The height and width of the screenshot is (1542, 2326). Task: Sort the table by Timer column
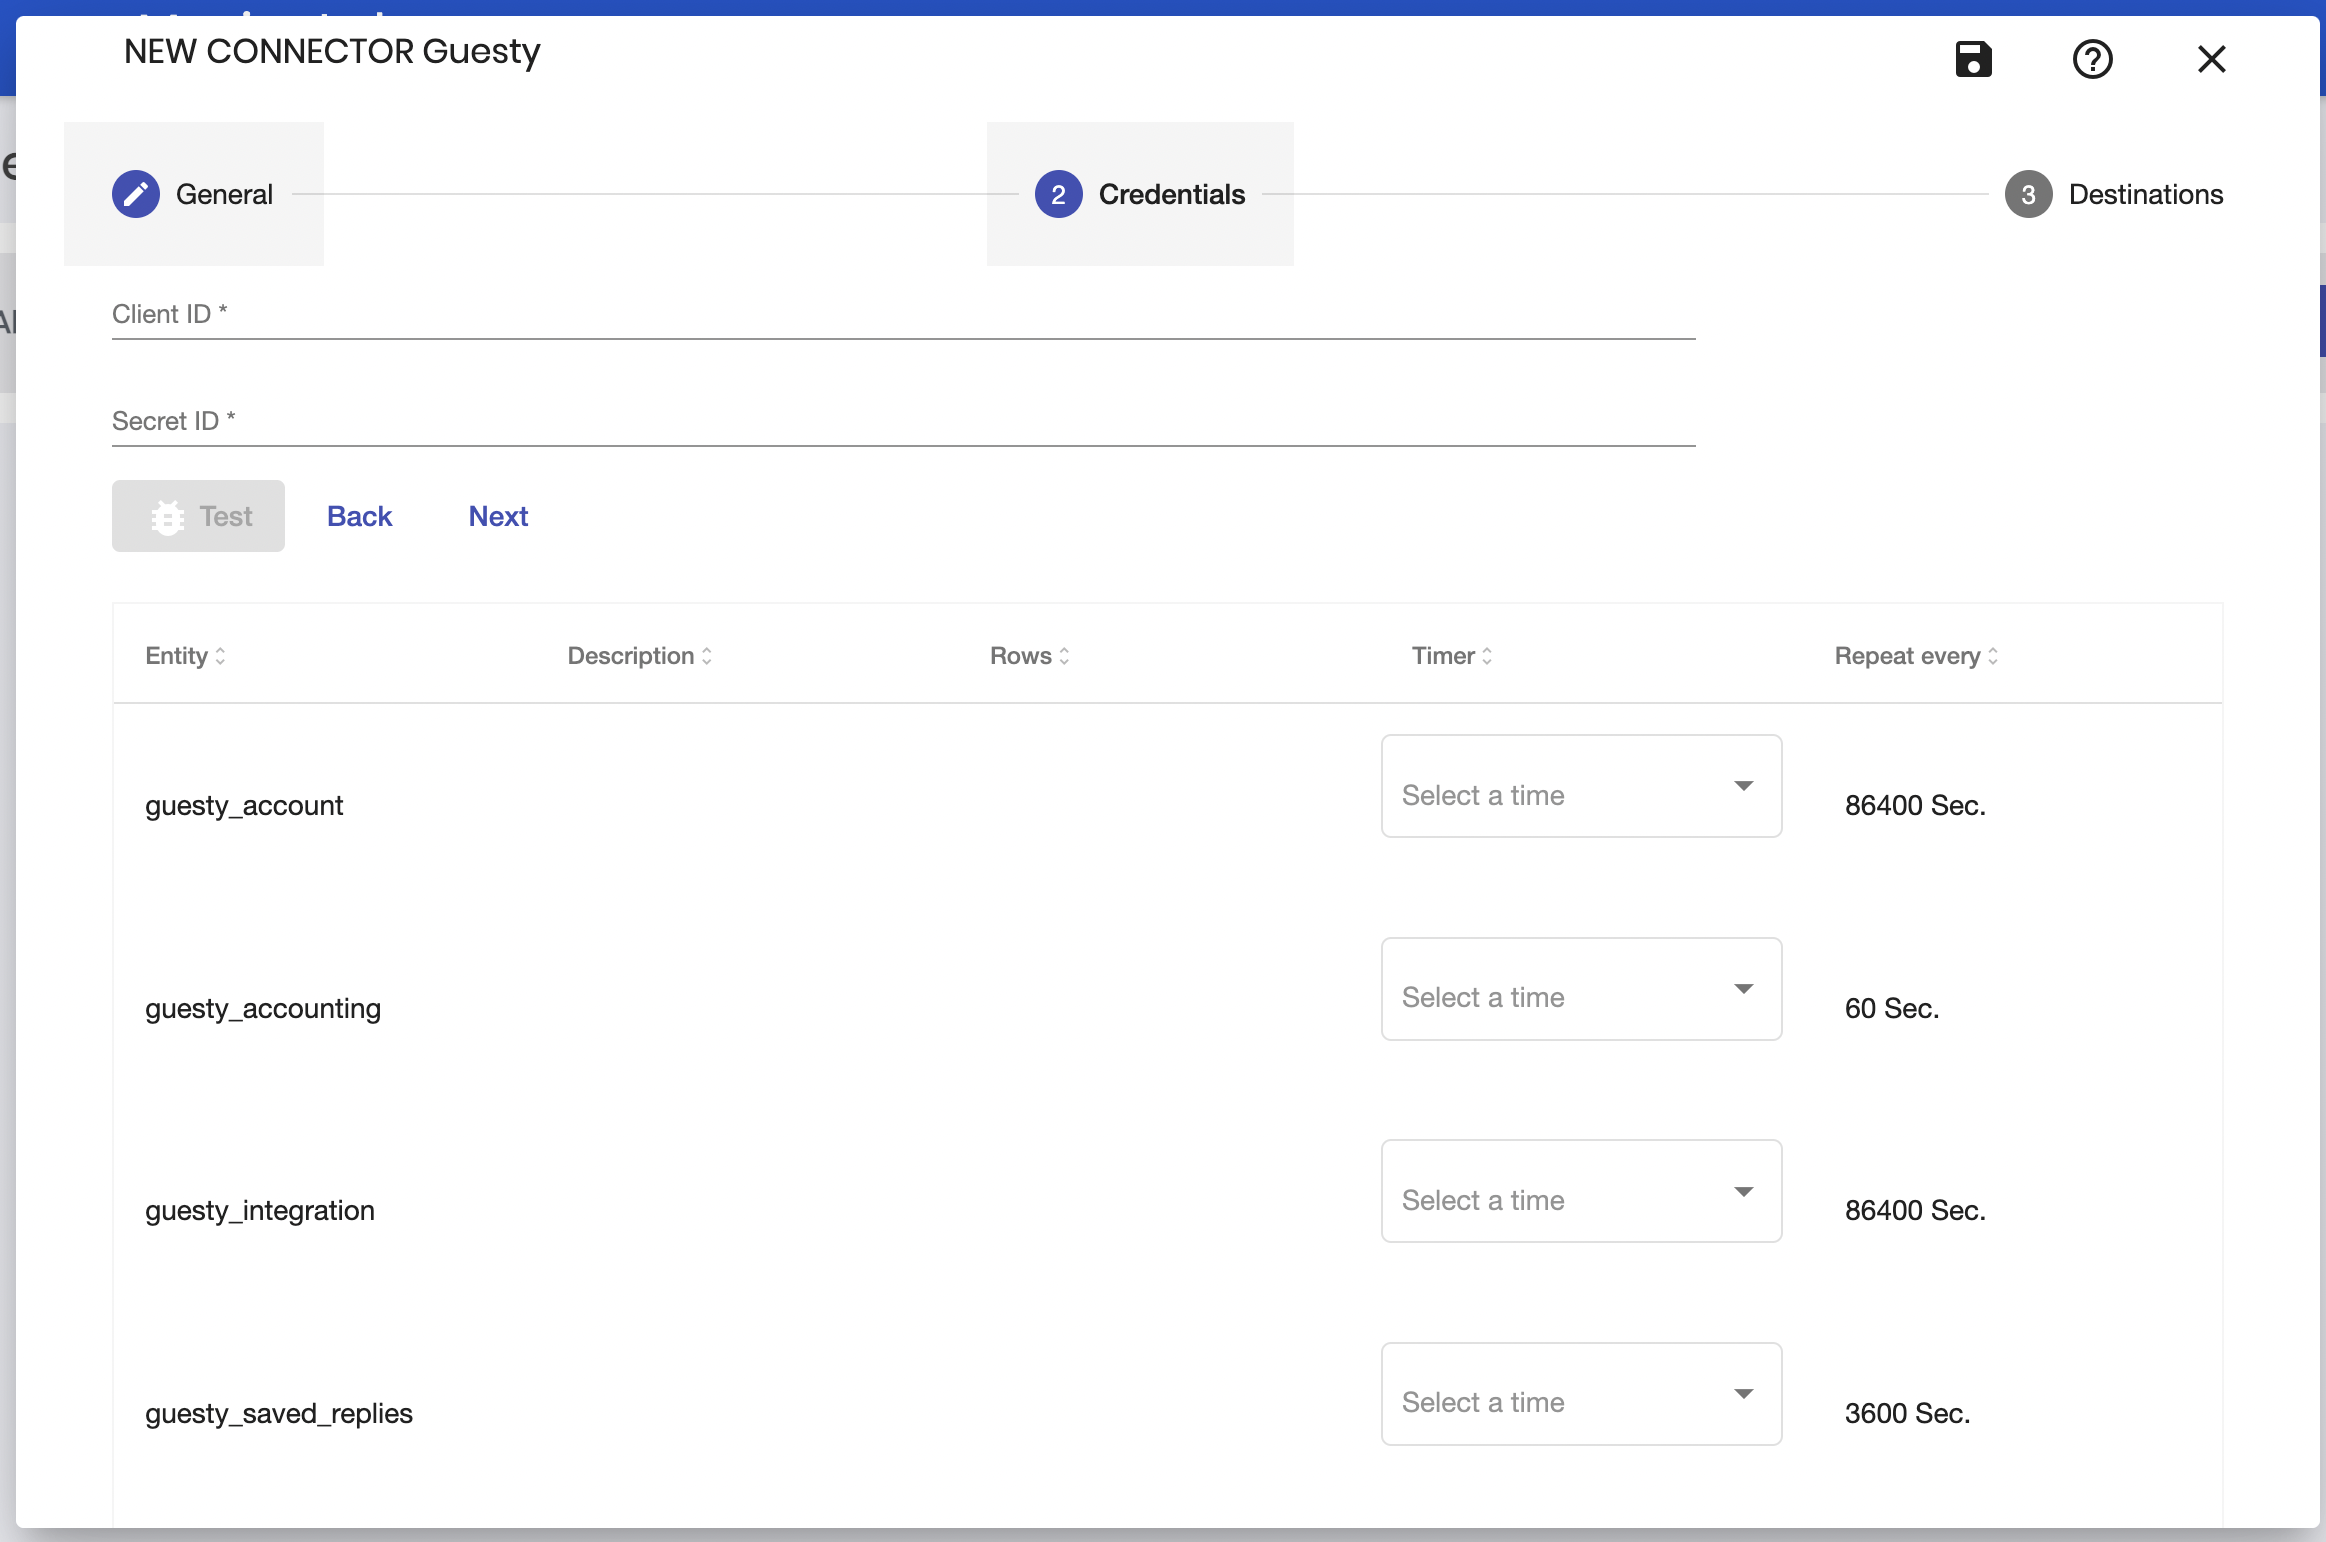1452,656
